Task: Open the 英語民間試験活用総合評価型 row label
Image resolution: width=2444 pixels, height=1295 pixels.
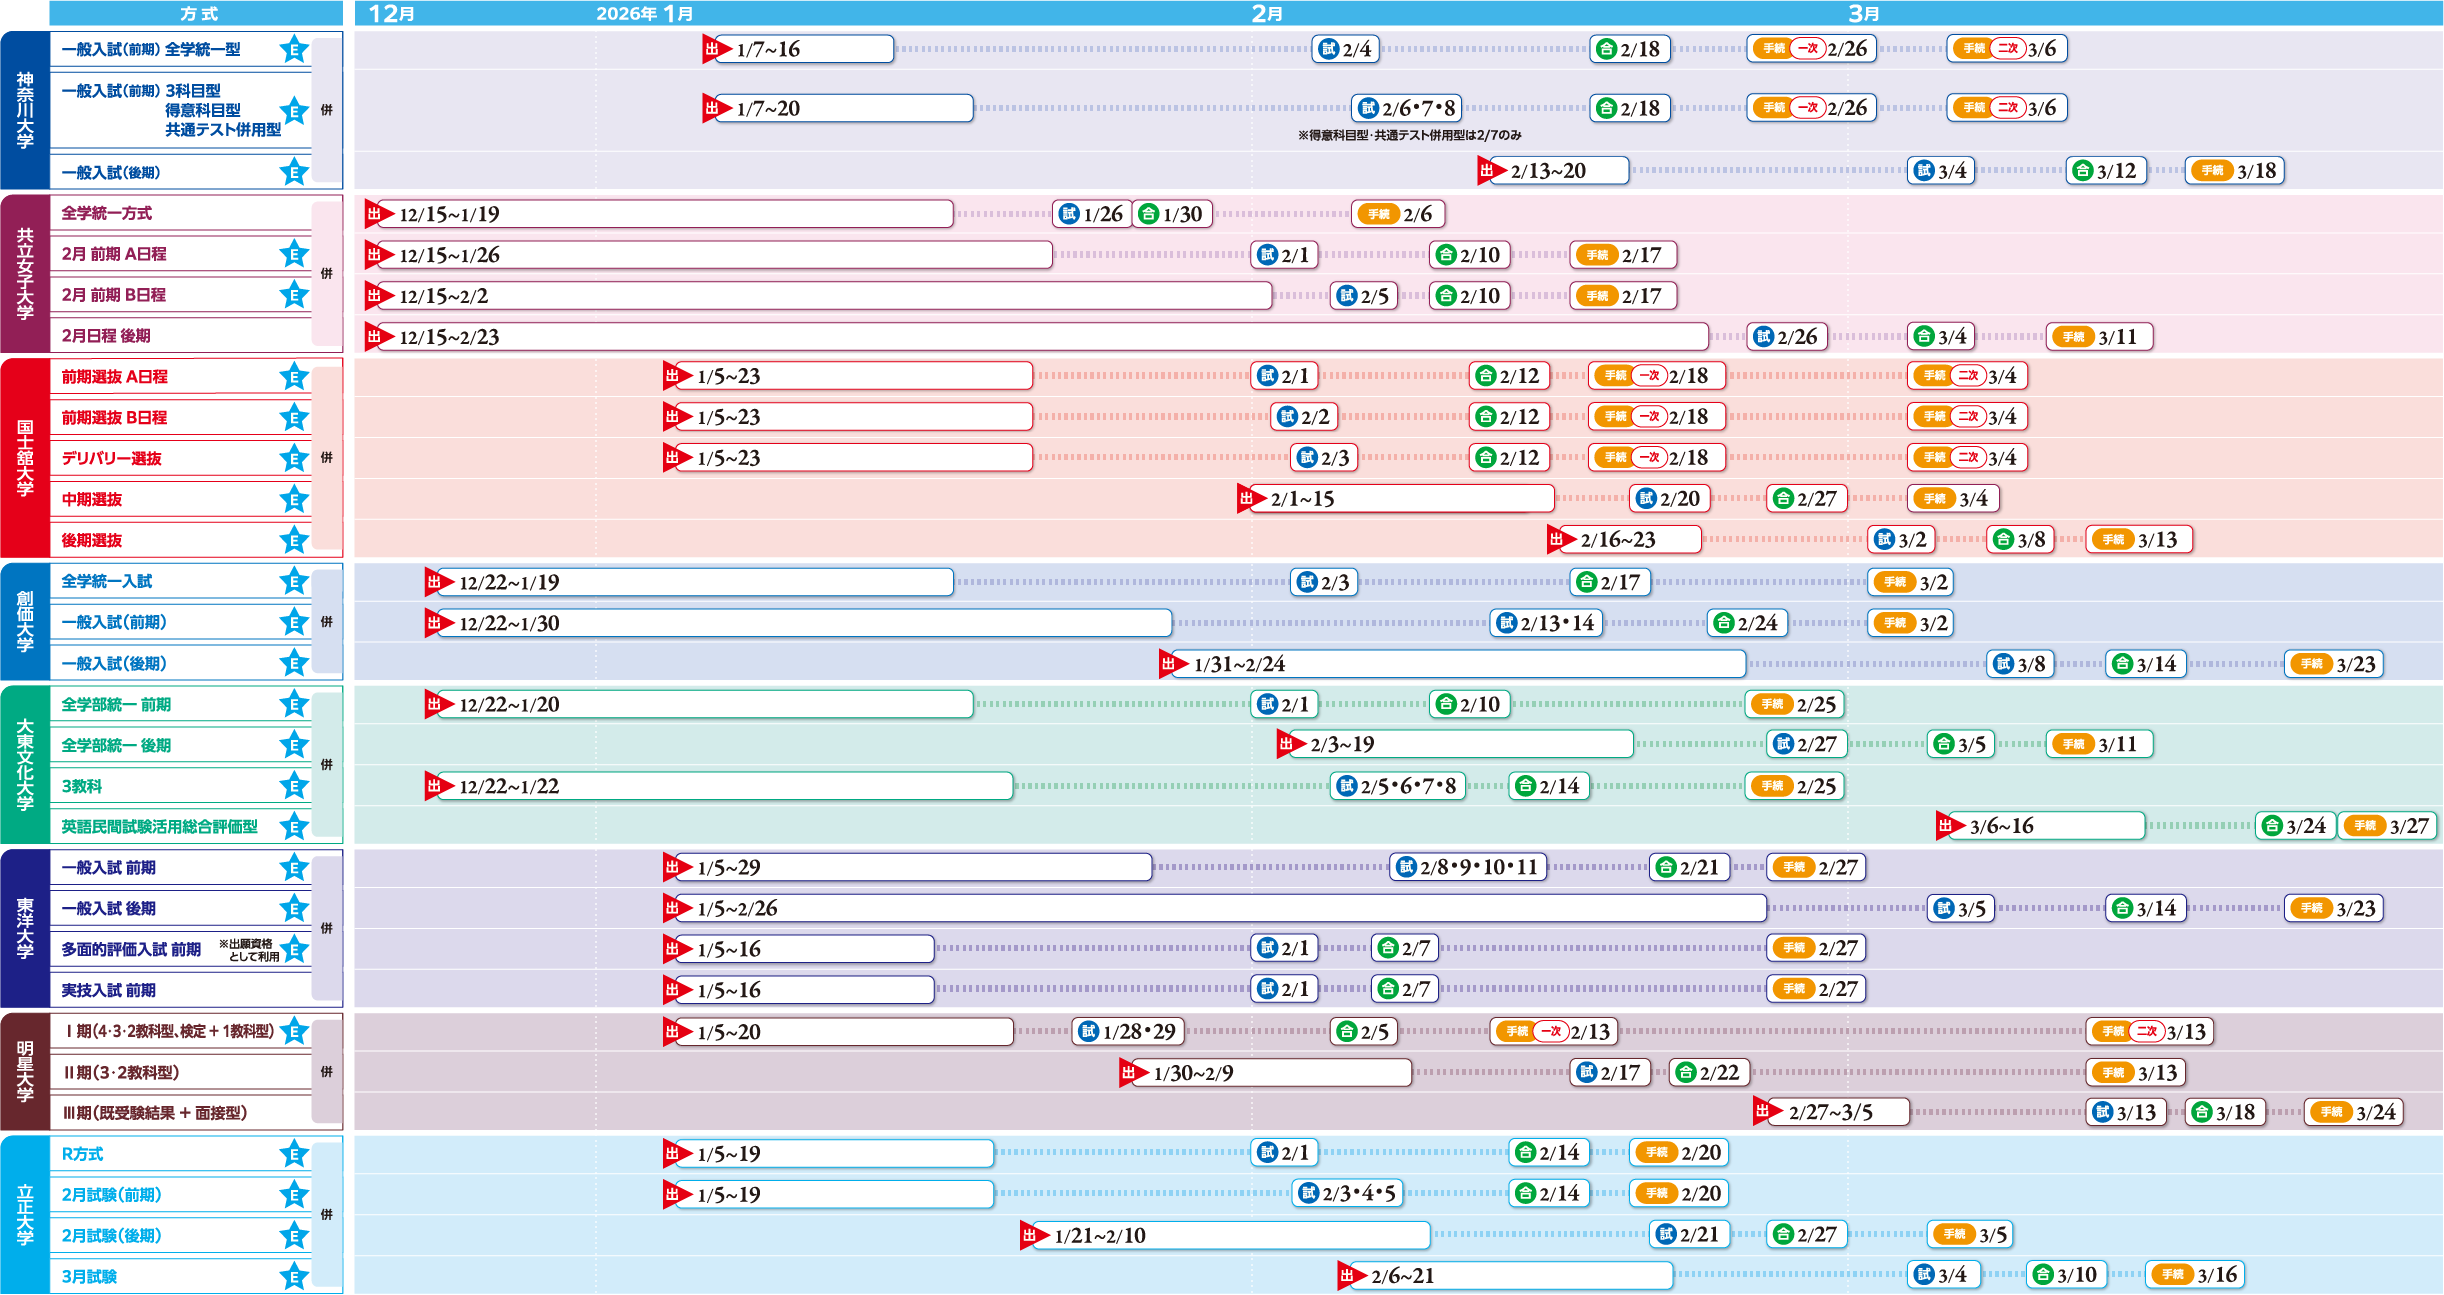Action: tap(160, 827)
